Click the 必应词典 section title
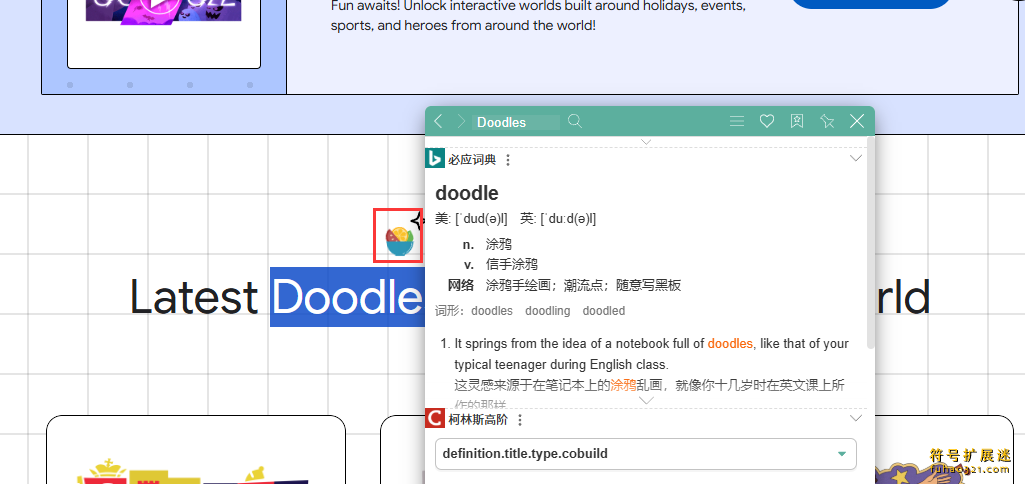Image resolution: width=1025 pixels, height=484 pixels. (472, 159)
